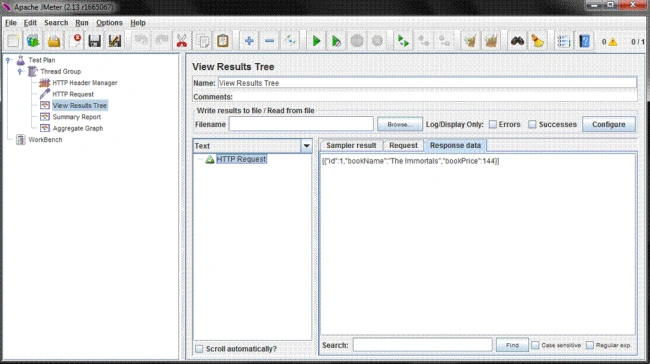The height and width of the screenshot is (364, 650).
Task: Select Aggregate Graph in tree
Action: (78, 129)
